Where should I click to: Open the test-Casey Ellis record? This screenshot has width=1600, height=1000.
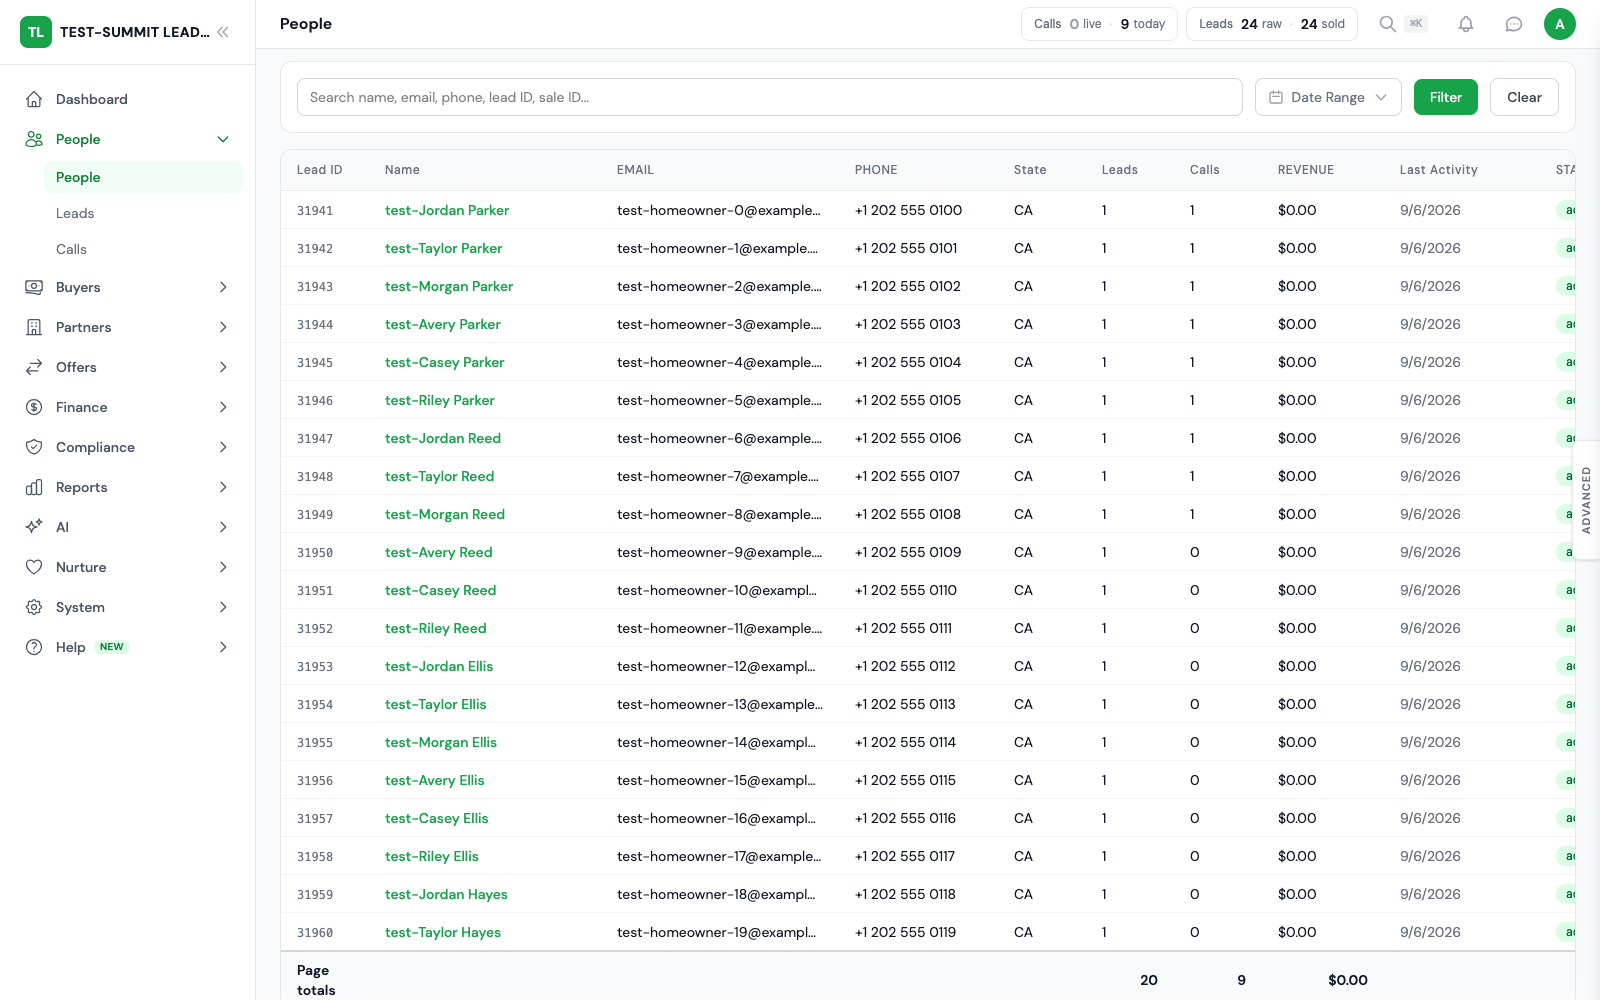pyautogui.click(x=437, y=818)
